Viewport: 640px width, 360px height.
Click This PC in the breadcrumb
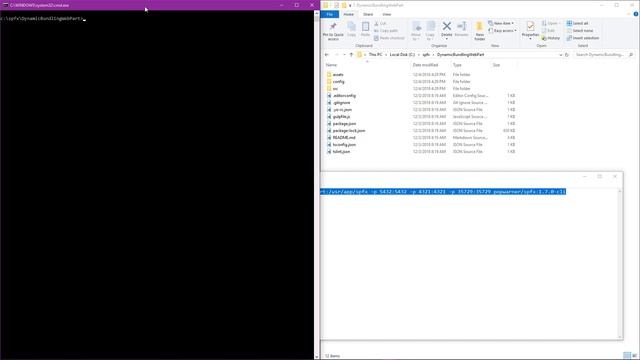[375, 55]
